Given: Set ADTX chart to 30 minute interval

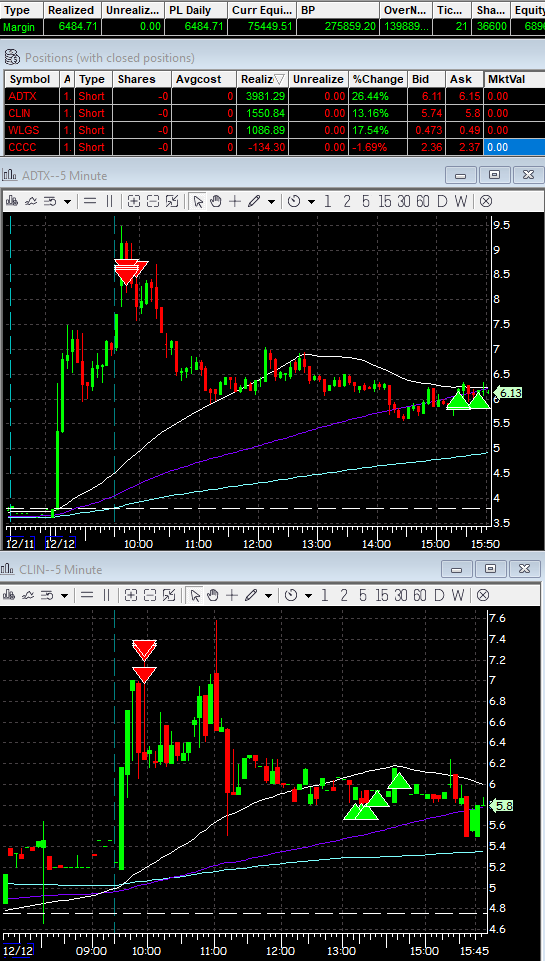Looking at the screenshot, I should [x=404, y=201].
